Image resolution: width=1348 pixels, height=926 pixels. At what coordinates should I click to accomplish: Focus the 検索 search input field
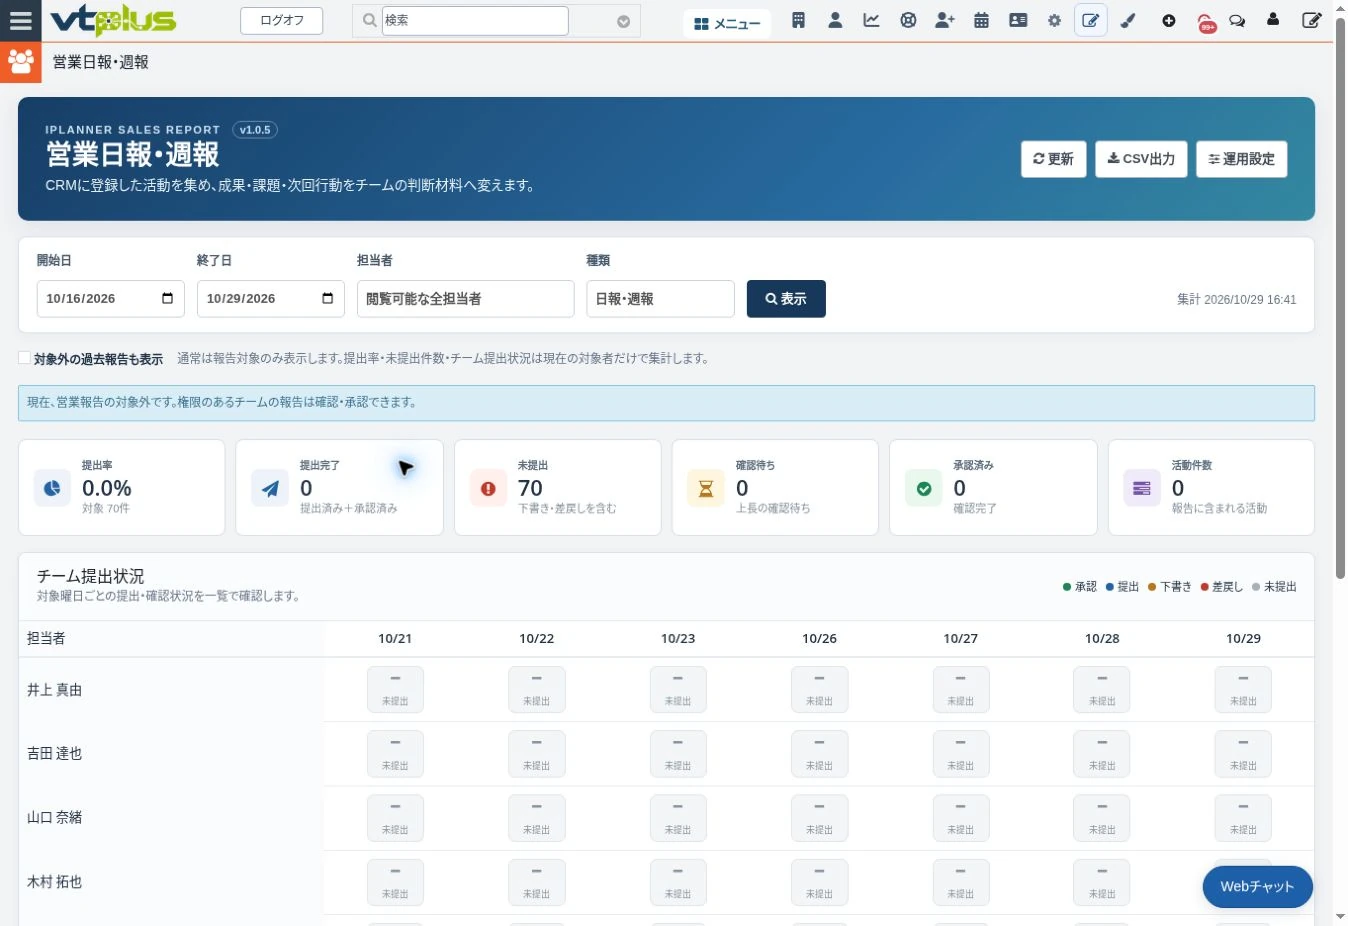click(x=475, y=20)
